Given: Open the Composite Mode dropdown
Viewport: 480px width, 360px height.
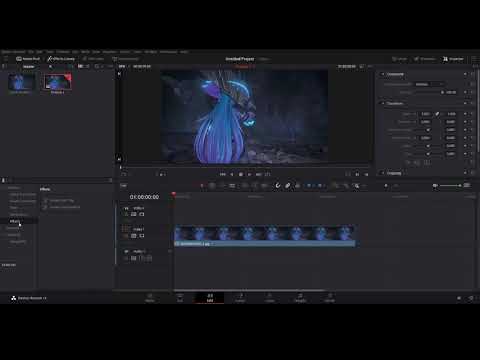Looking at the screenshot, I should [429, 84].
